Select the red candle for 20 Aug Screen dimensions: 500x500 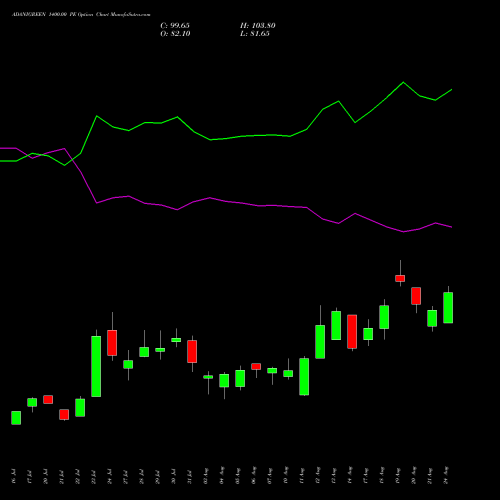point(416,296)
